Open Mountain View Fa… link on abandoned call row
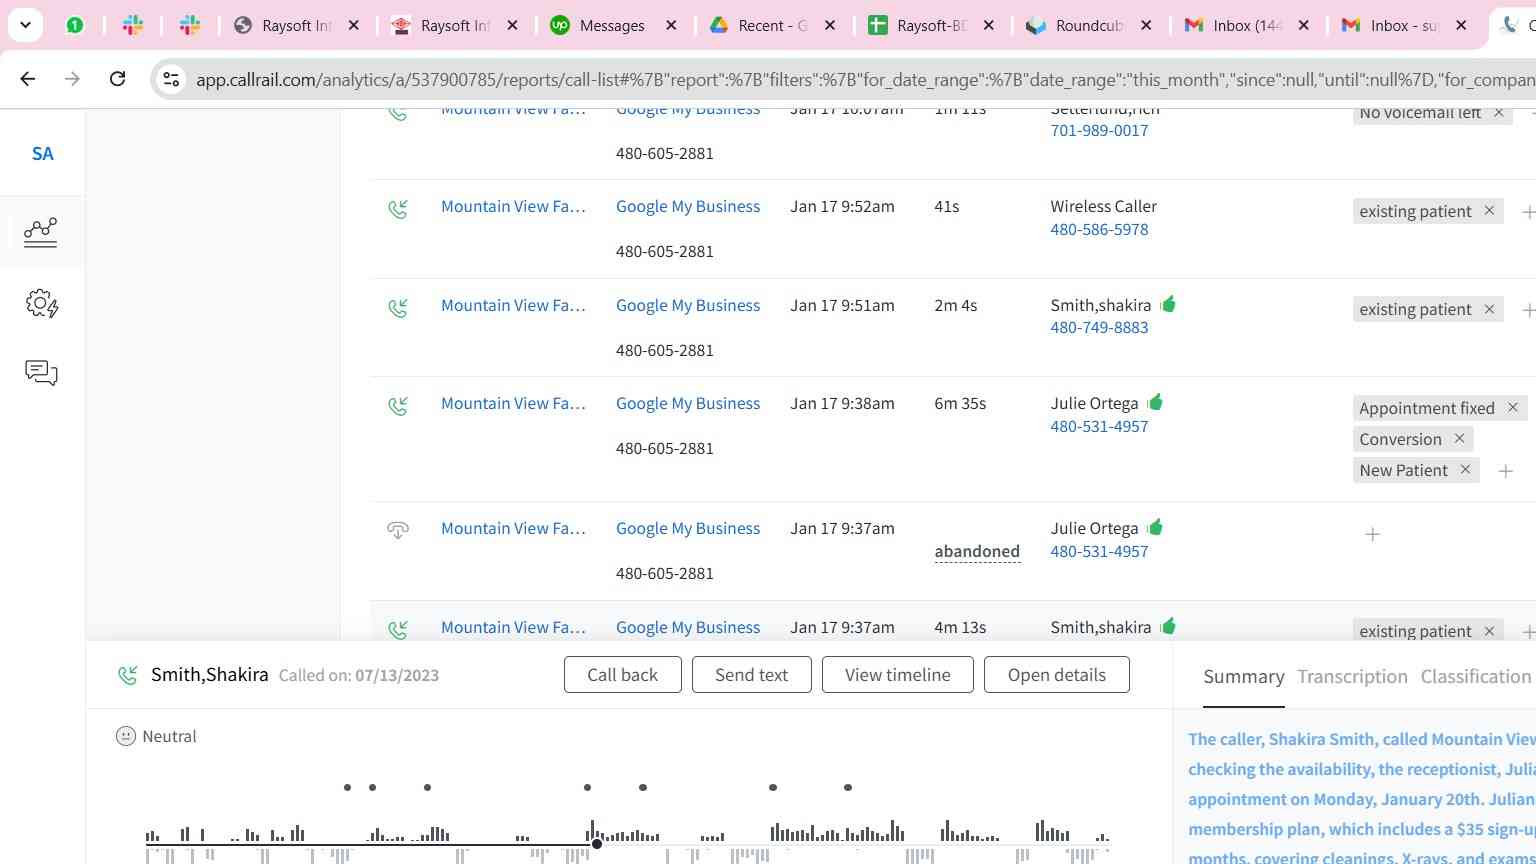 513,528
